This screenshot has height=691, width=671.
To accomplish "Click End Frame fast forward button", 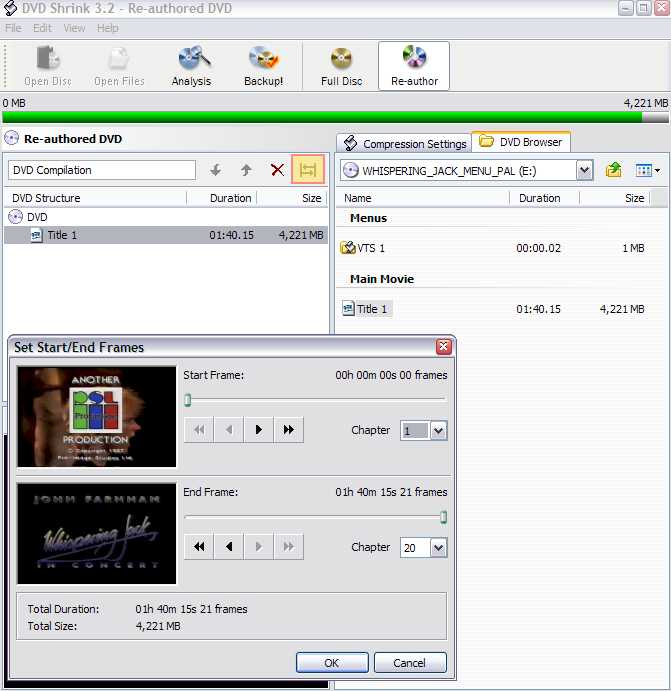I will click(289, 547).
